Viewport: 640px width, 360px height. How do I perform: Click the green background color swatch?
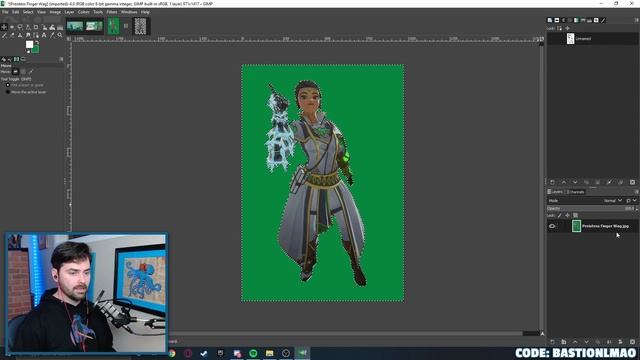(x=36, y=49)
